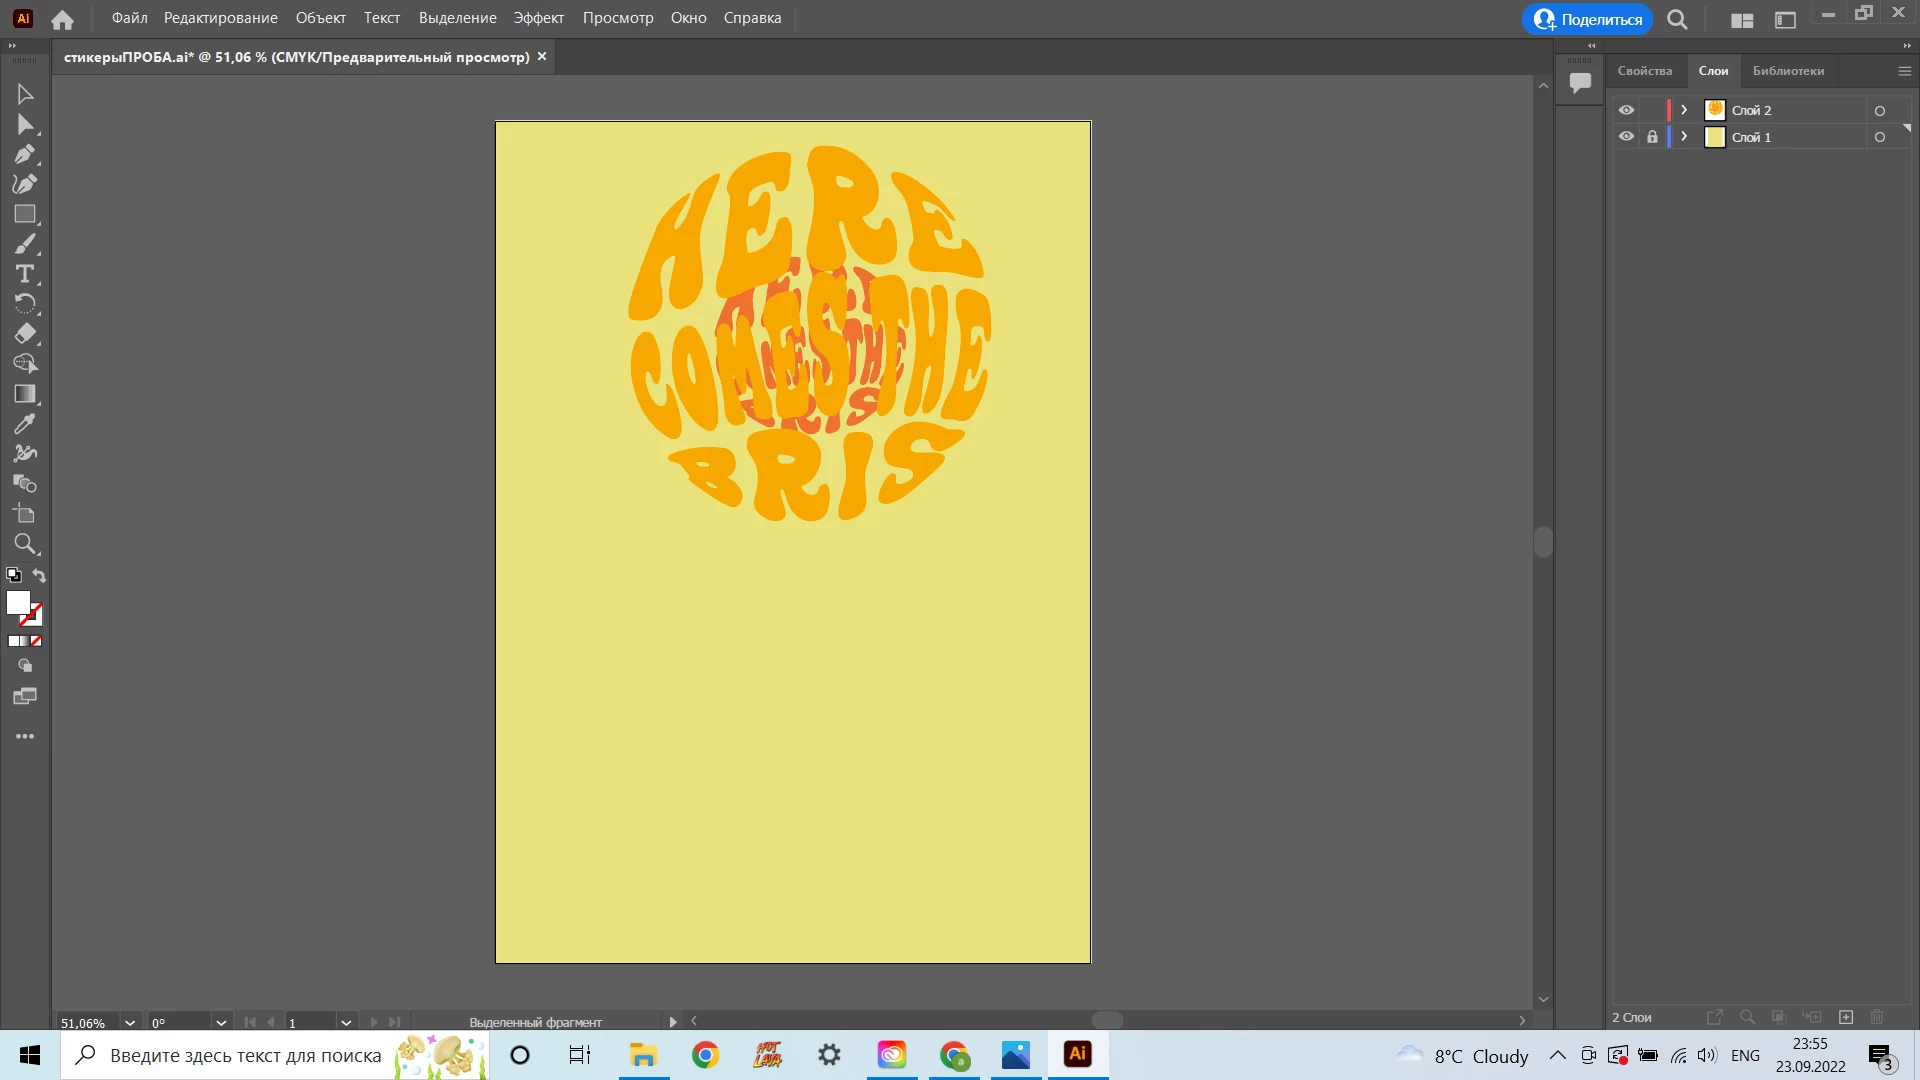Open the Comments panel icon
This screenshot has height=1080, width=1920.
(1580, 82)
